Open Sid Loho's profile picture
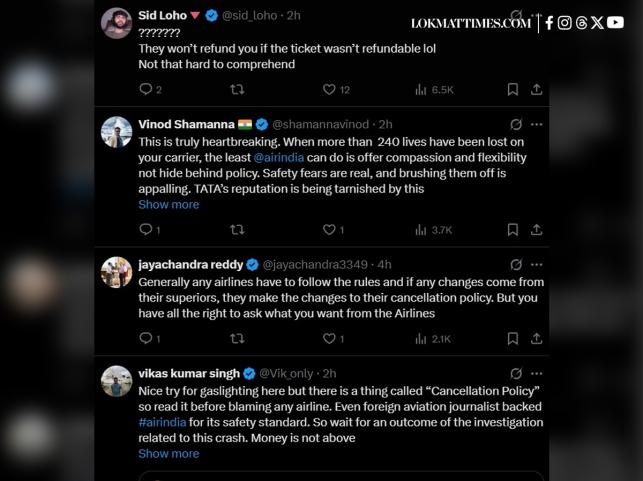 click(117, 22)
